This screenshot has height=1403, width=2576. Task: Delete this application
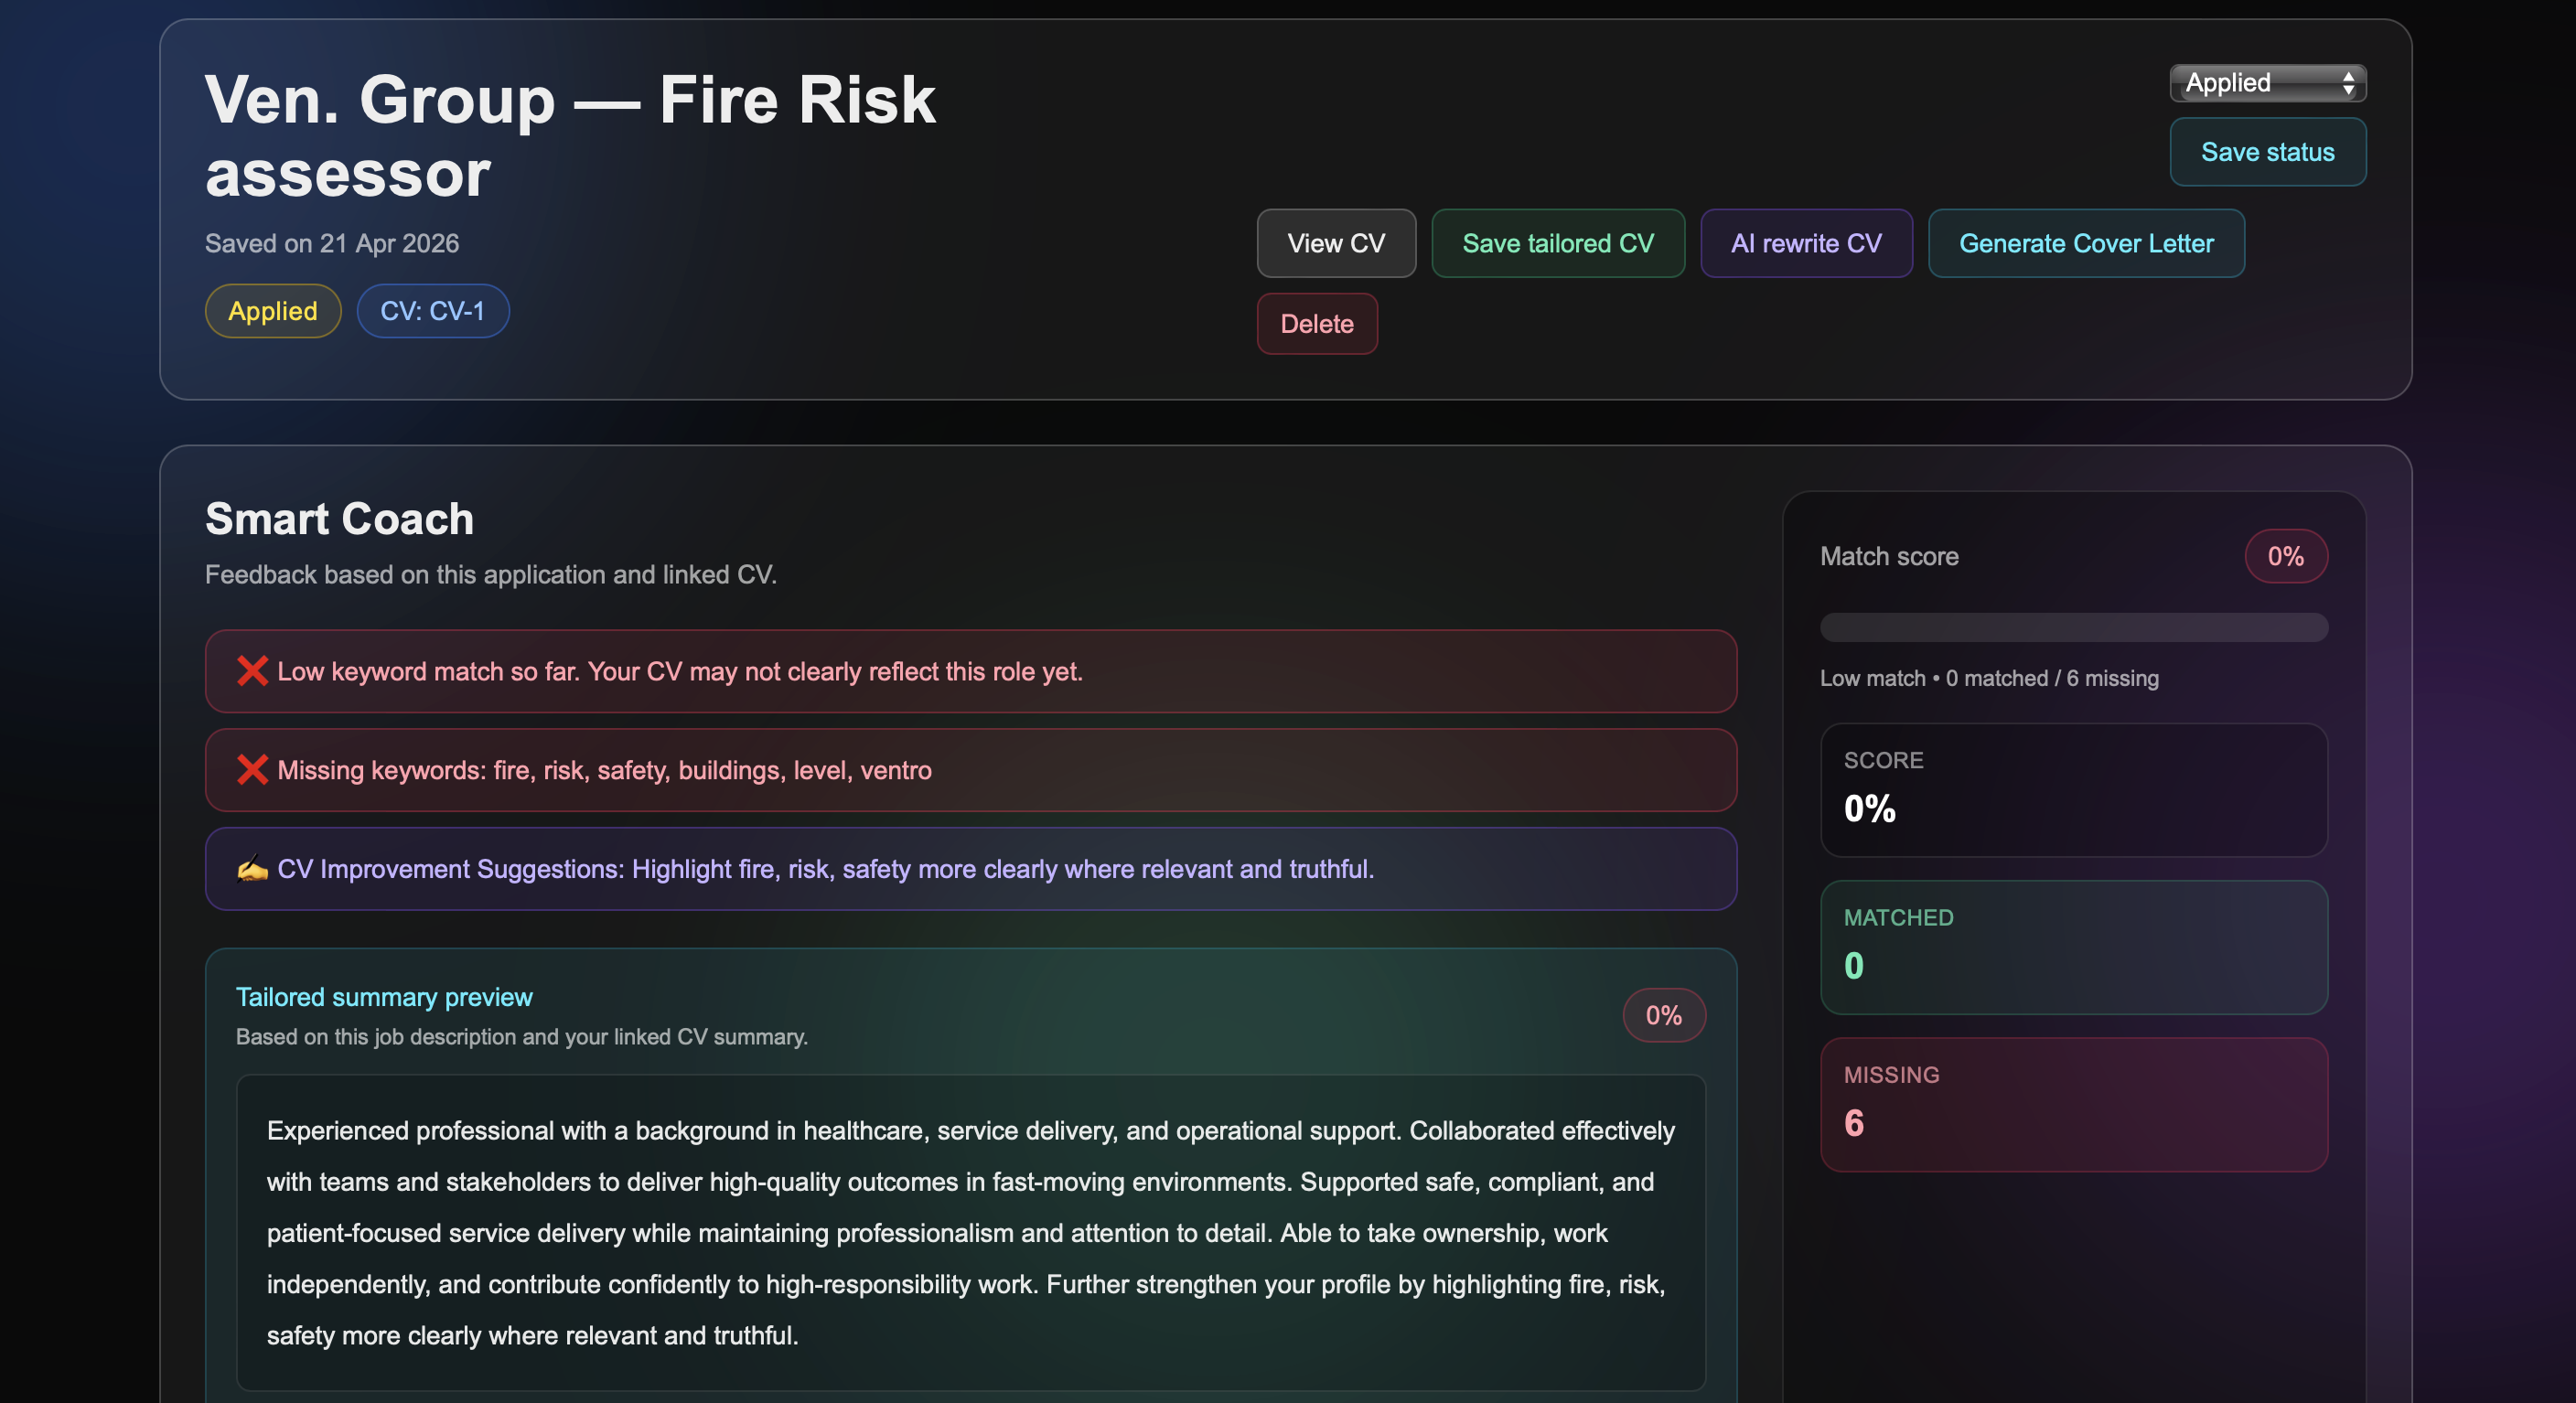click(x=1317, y=324)
